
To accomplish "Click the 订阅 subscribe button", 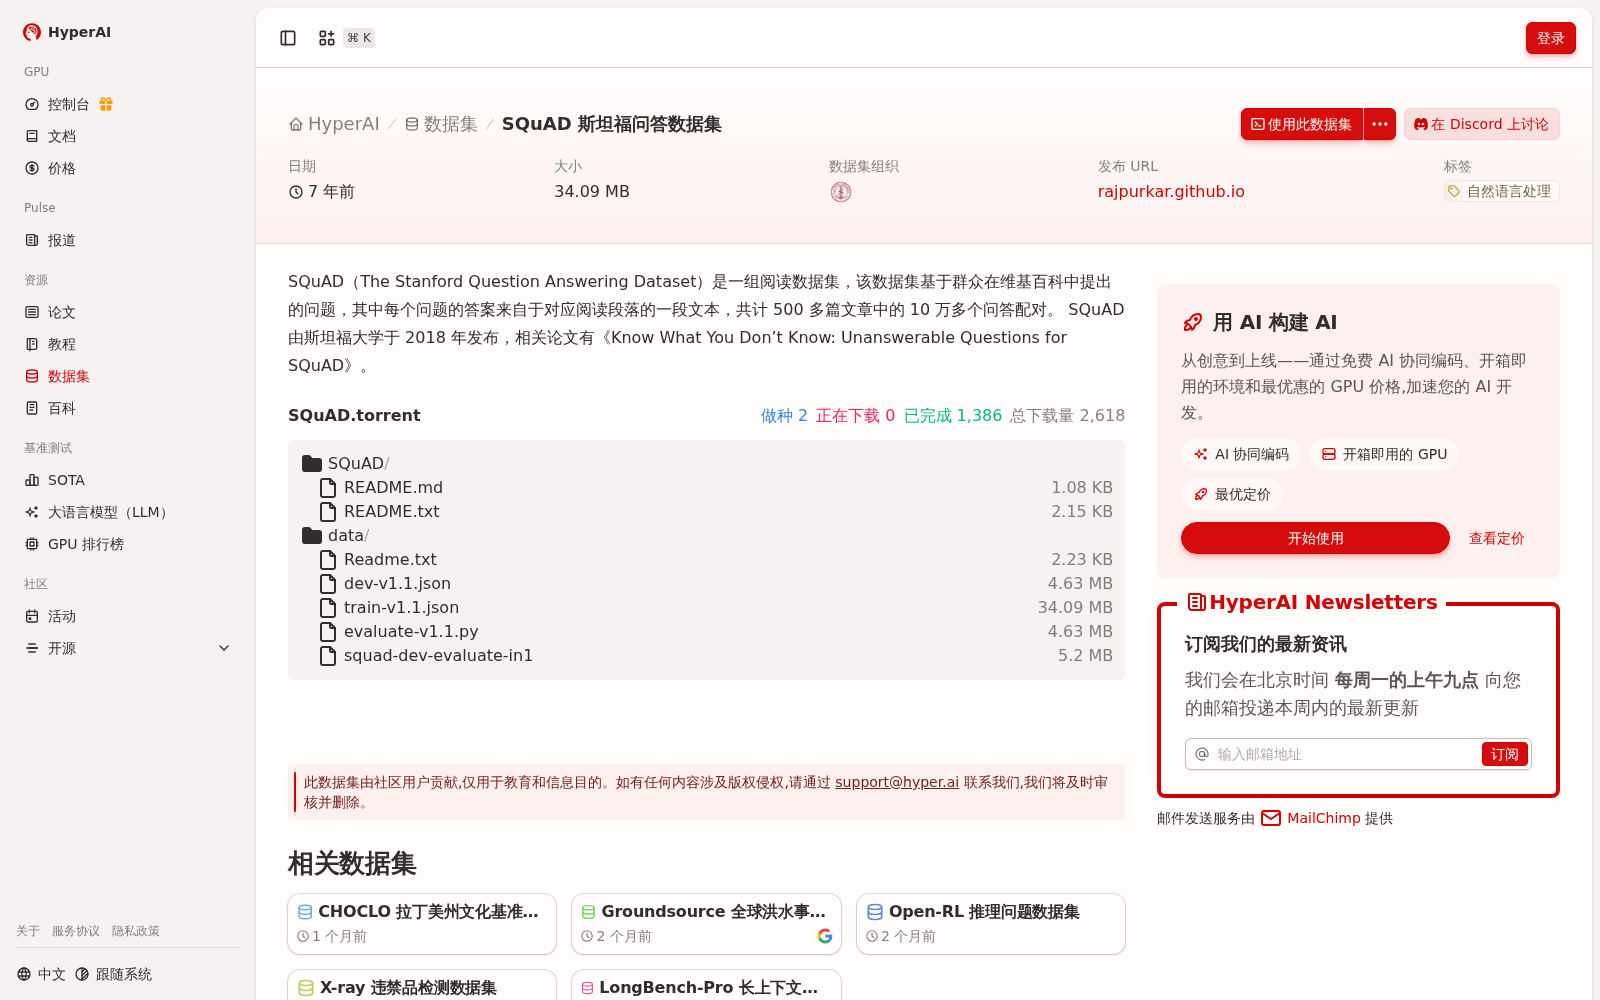I will pyautogui.click(x=1504, y=754).
